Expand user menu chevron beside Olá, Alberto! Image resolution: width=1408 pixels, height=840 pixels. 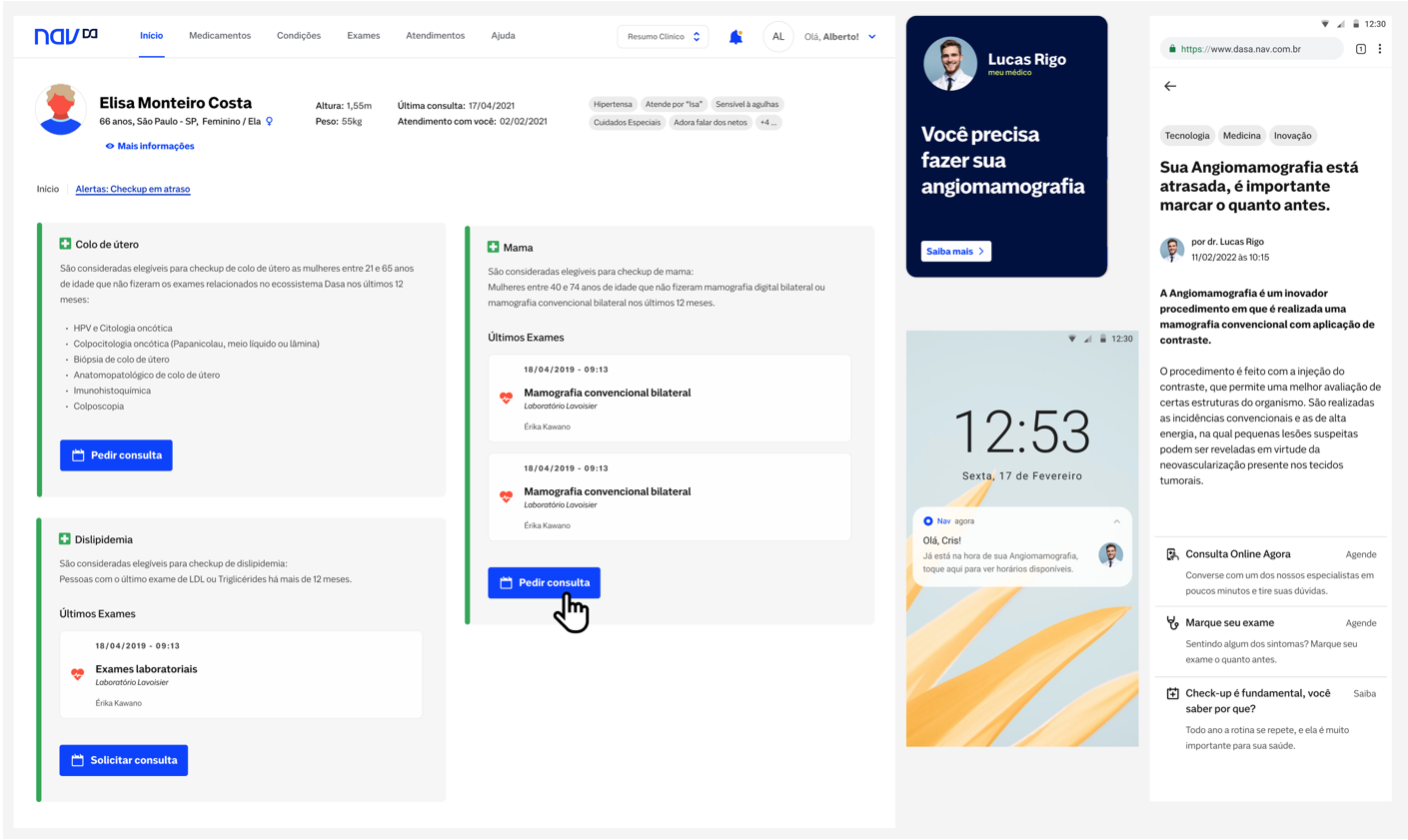point(872,37)
